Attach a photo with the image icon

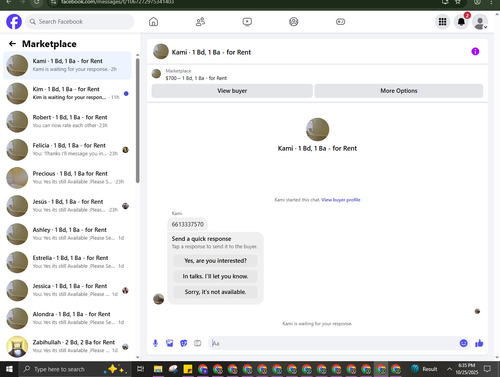click(170, 343)
